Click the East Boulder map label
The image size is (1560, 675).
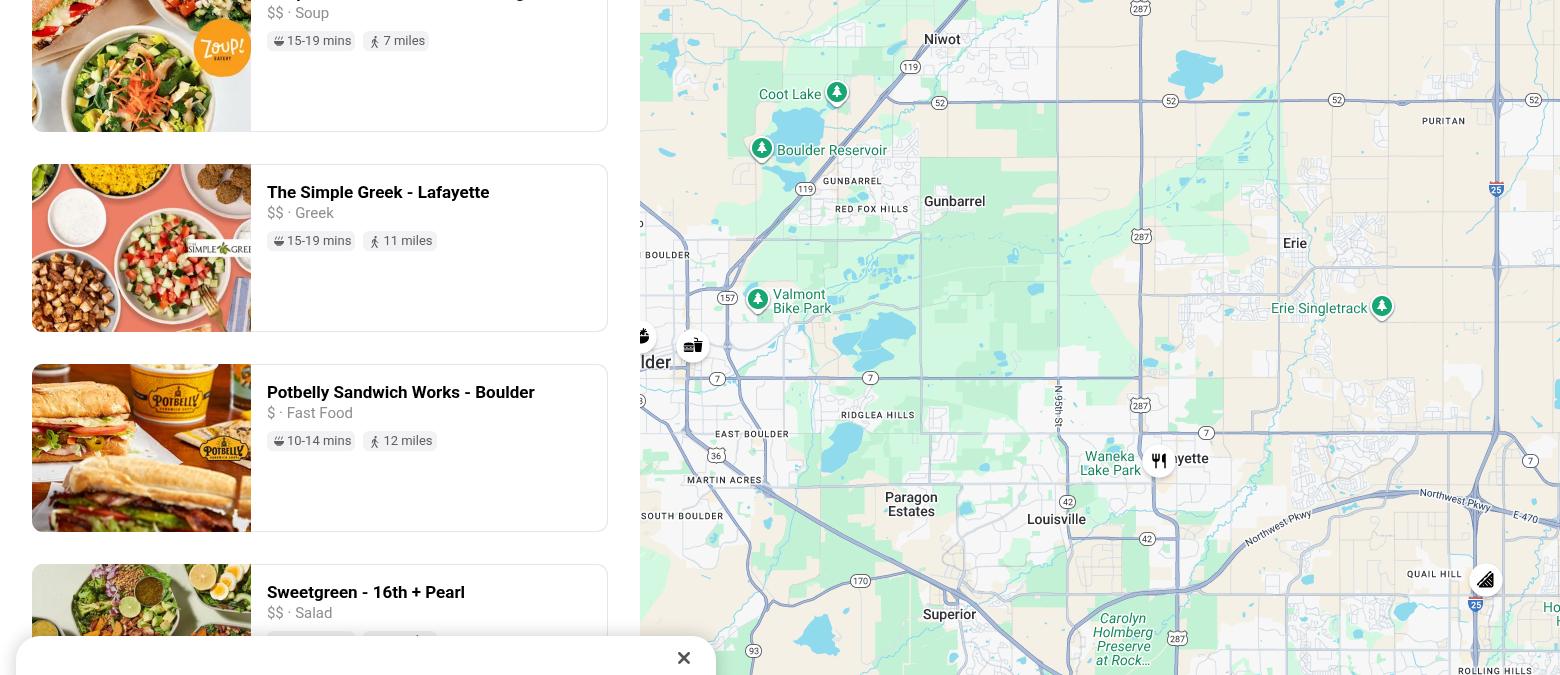coord(752,434)
